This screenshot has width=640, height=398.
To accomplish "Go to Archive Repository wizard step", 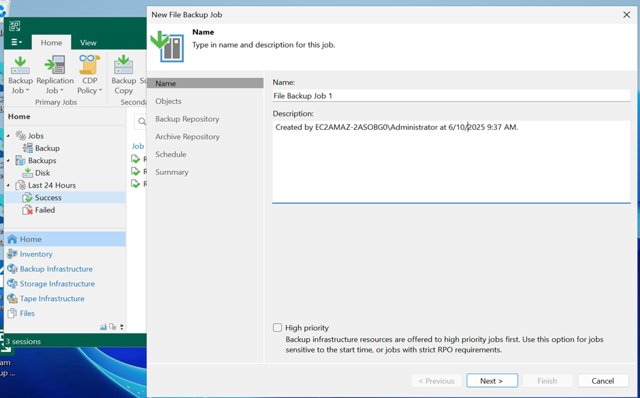I will click(x=187, y=137).
